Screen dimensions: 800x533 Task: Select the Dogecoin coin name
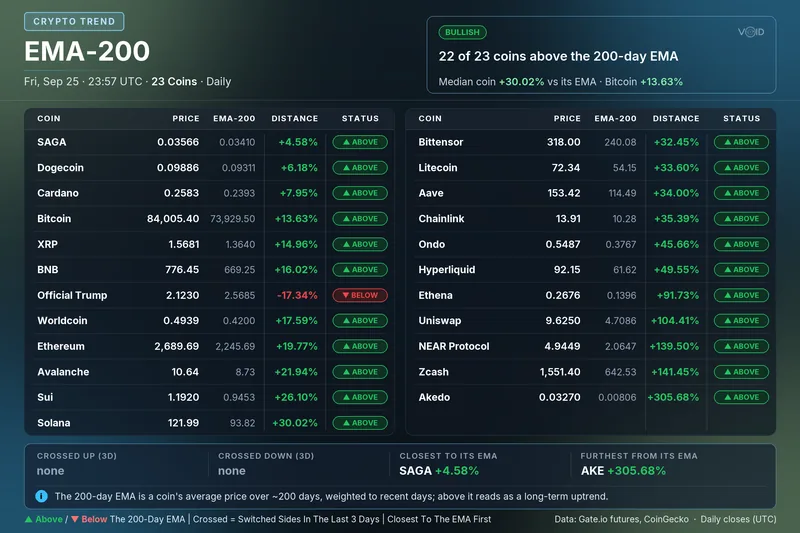tap(60, 168)
